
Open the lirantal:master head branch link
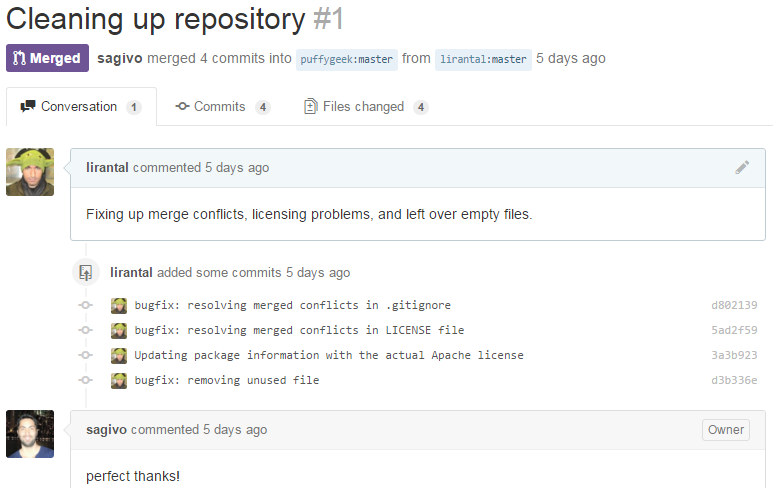click(x=483, y=59)
